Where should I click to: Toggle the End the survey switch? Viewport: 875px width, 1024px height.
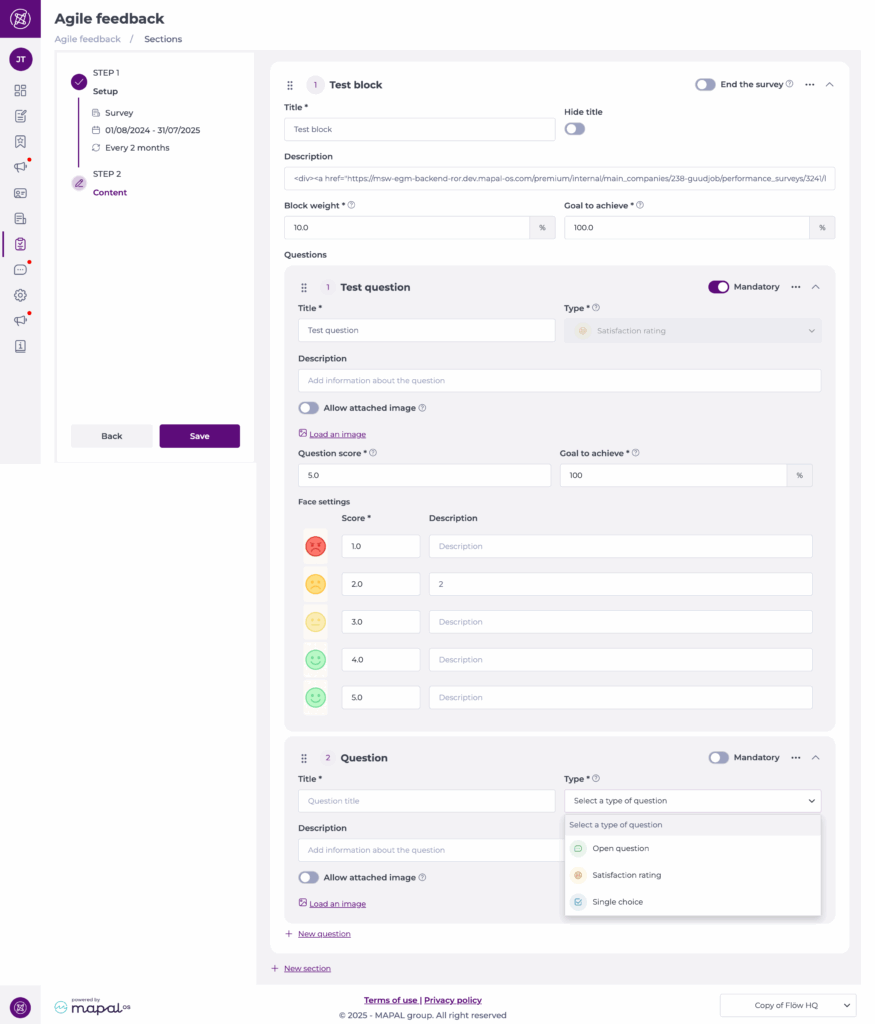tap(705, 85)
